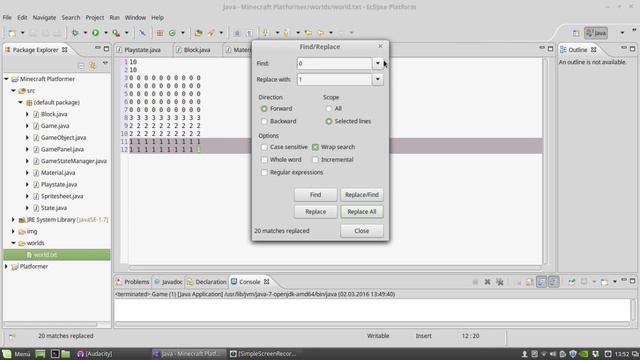Screen dimensions: 640x360
Task: Click the Next Annotation toolbar icon
Action: point(266,33)
